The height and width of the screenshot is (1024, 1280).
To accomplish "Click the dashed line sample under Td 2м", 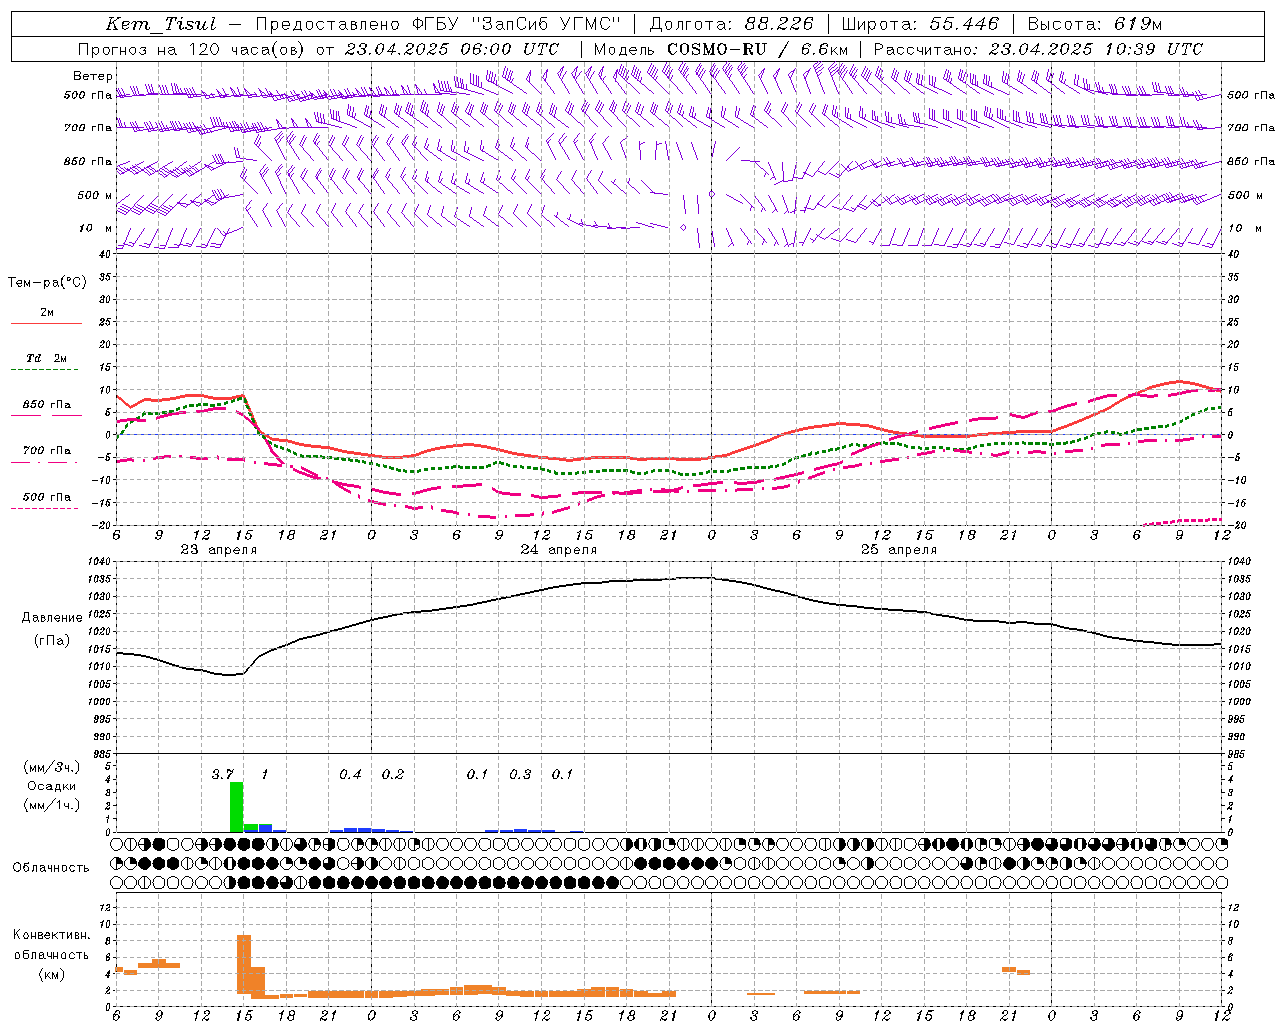I will [46, 370].
